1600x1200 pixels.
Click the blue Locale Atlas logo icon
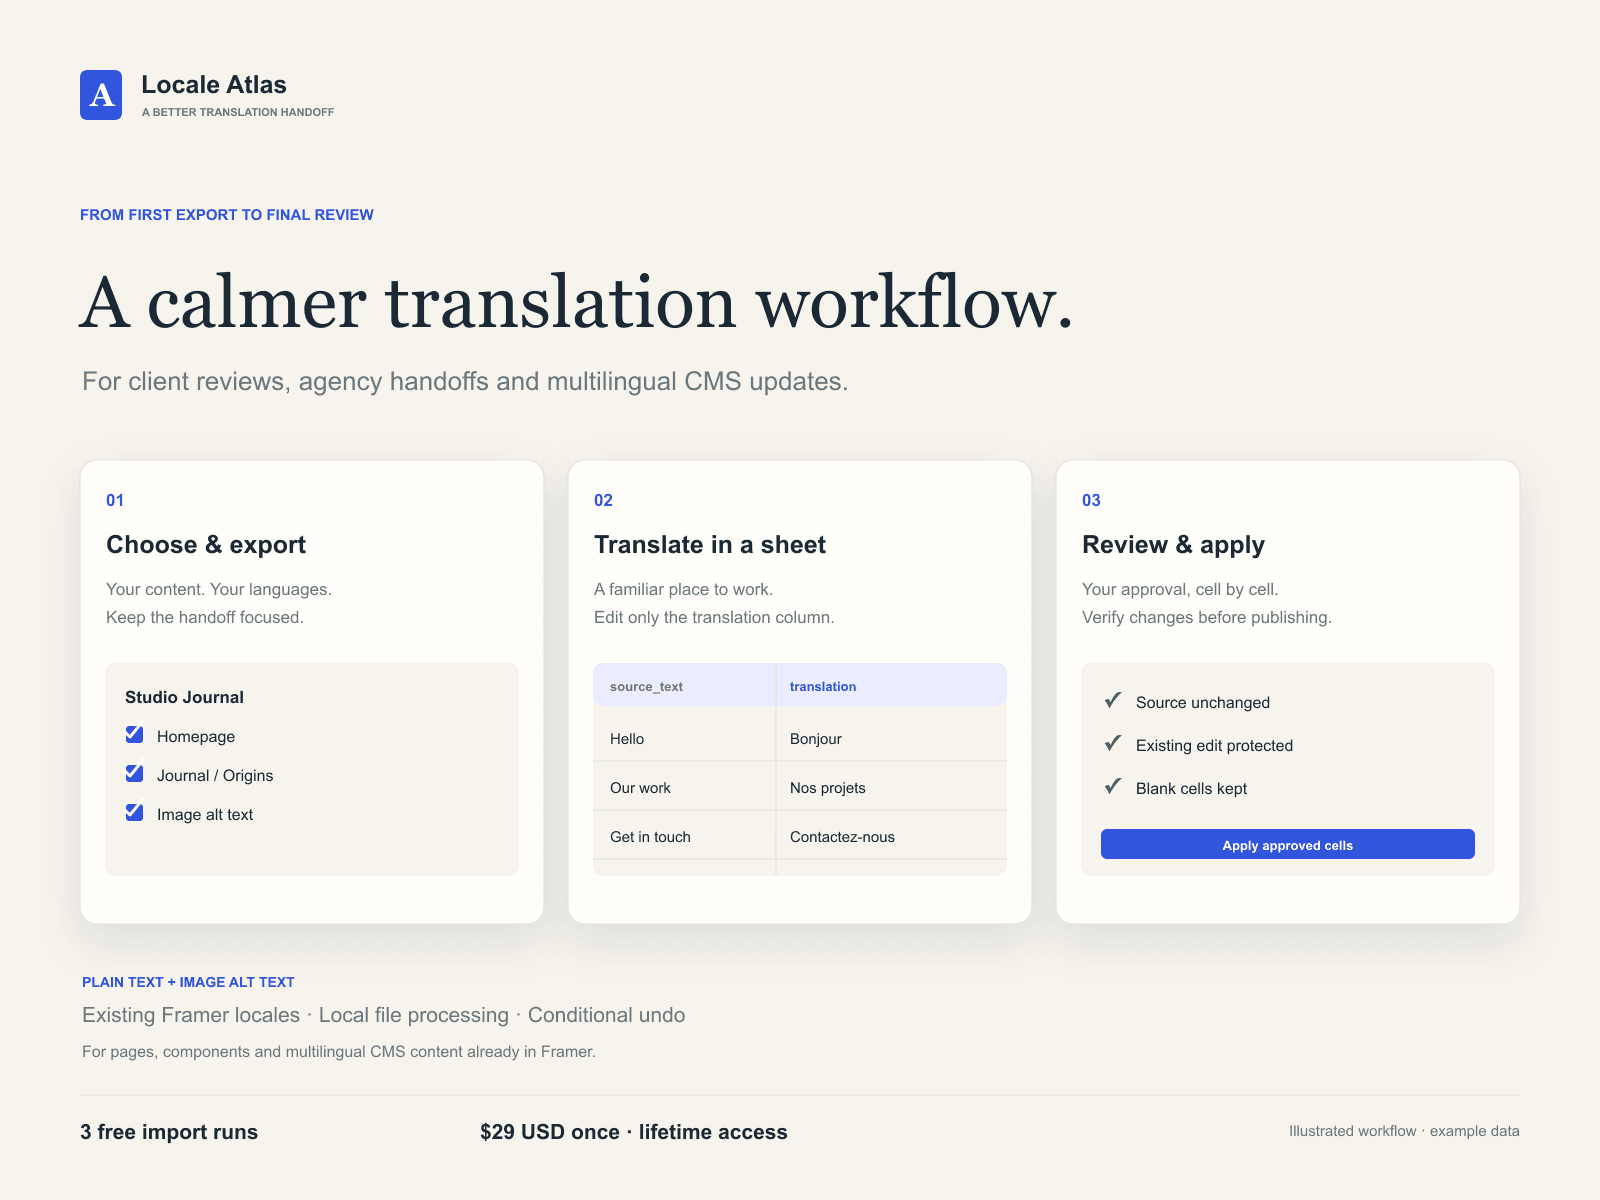(101, 95)
